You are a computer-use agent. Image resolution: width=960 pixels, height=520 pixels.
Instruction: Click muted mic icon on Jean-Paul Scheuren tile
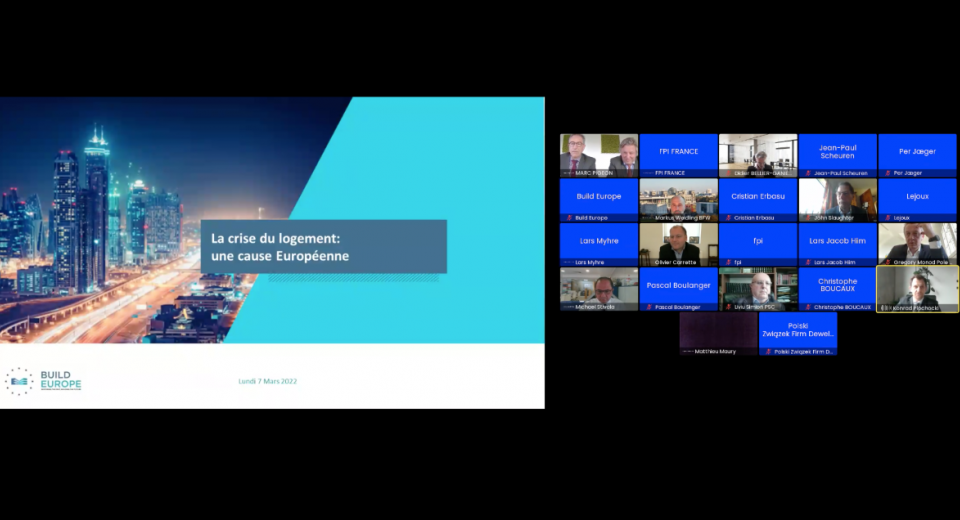point(808,173)
